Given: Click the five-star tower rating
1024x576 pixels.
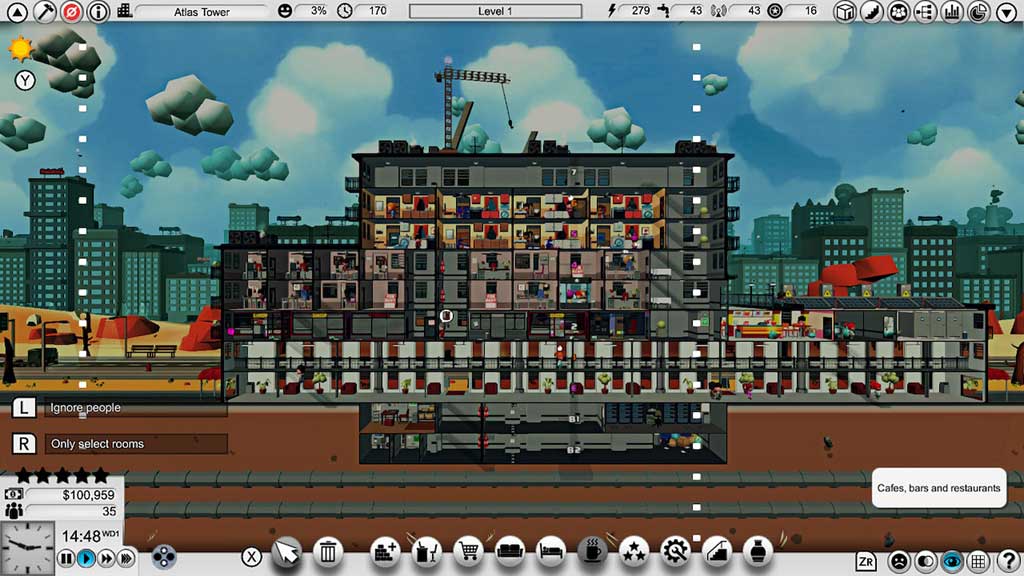Looking at the screenshot, I should (x=62, y=475).
